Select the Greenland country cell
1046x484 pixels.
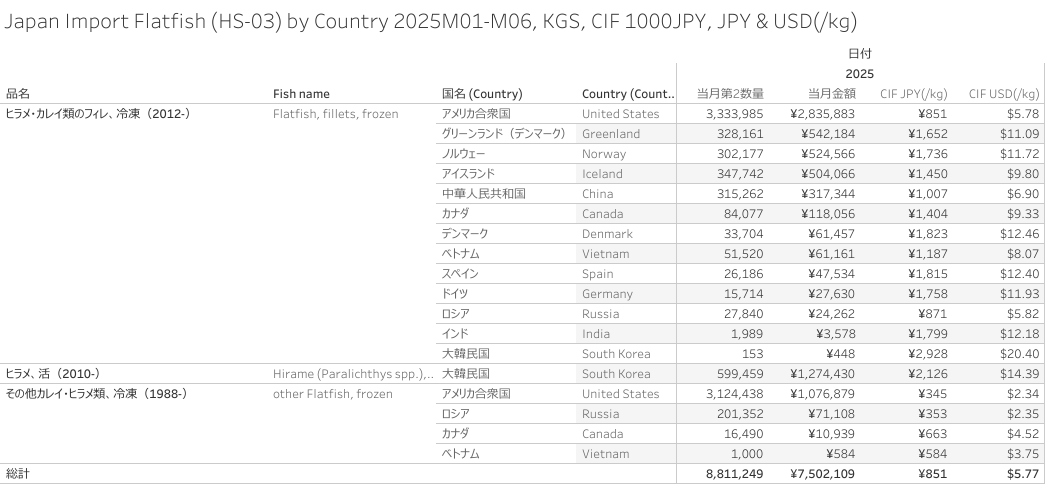(x=610, y=134)
